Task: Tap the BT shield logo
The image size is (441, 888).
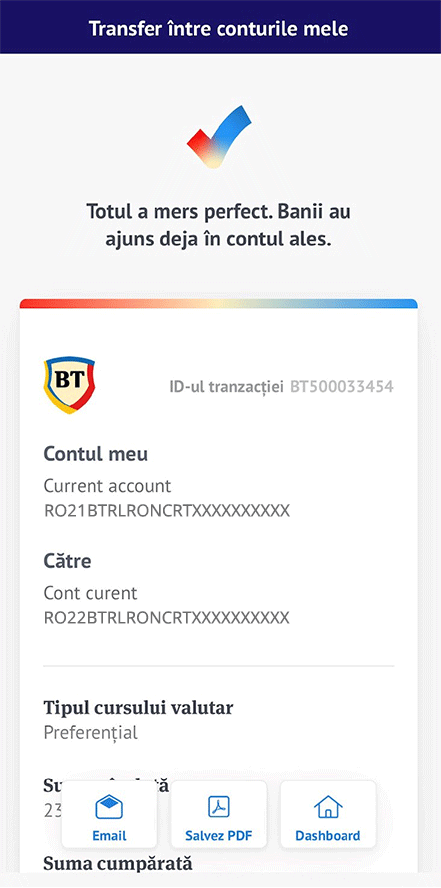Action: click(69, 384)
